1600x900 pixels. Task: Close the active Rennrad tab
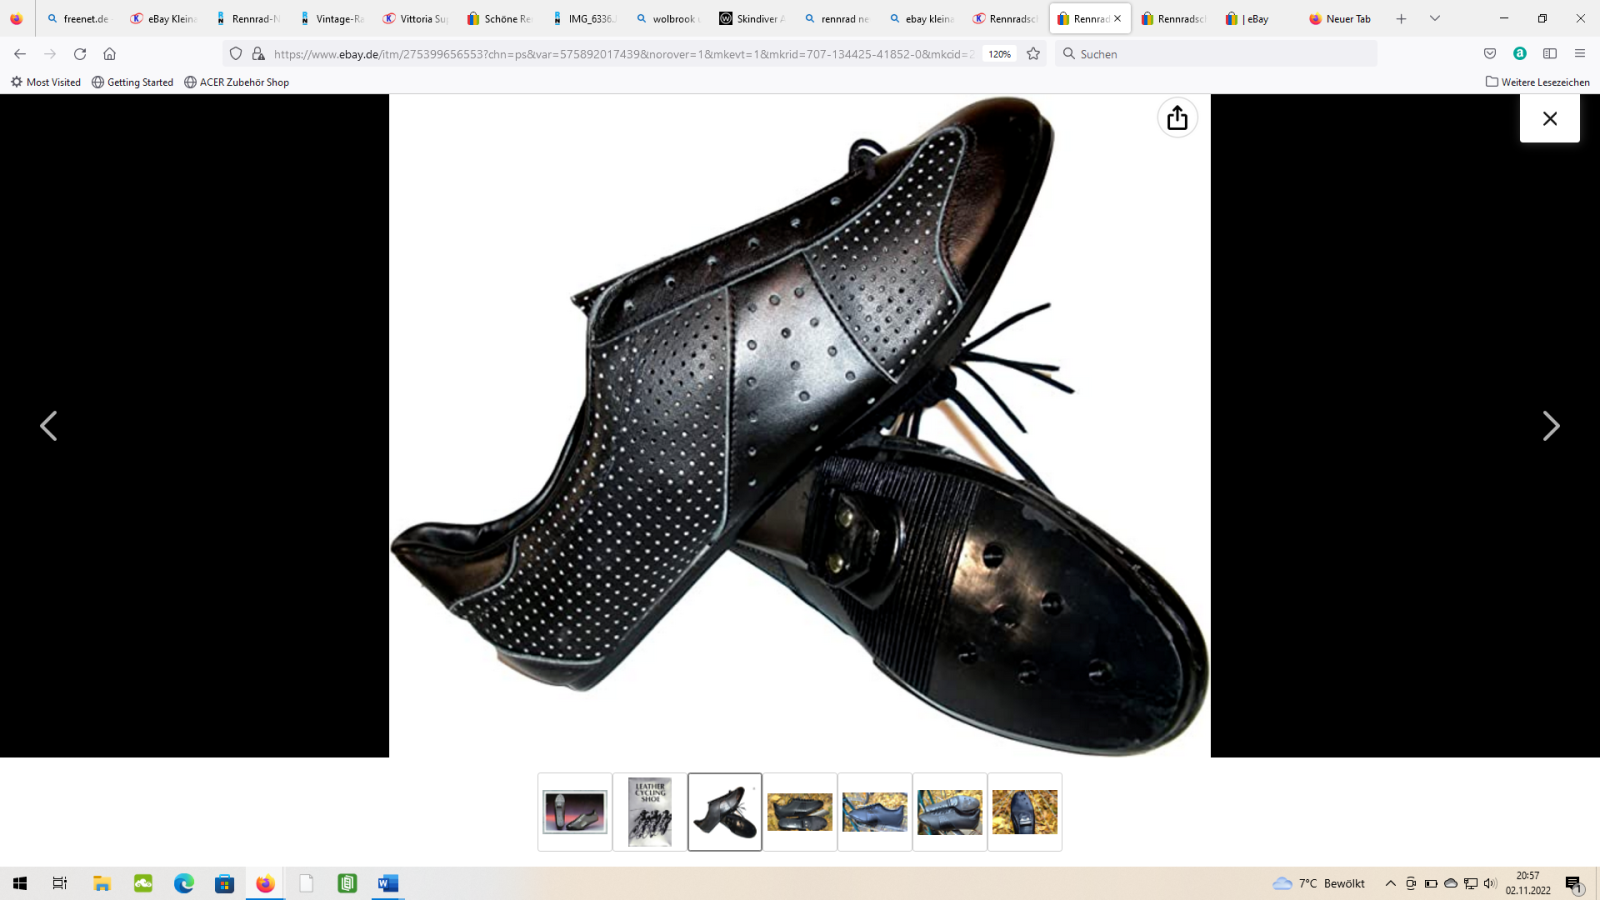(x=1117, y=19)
